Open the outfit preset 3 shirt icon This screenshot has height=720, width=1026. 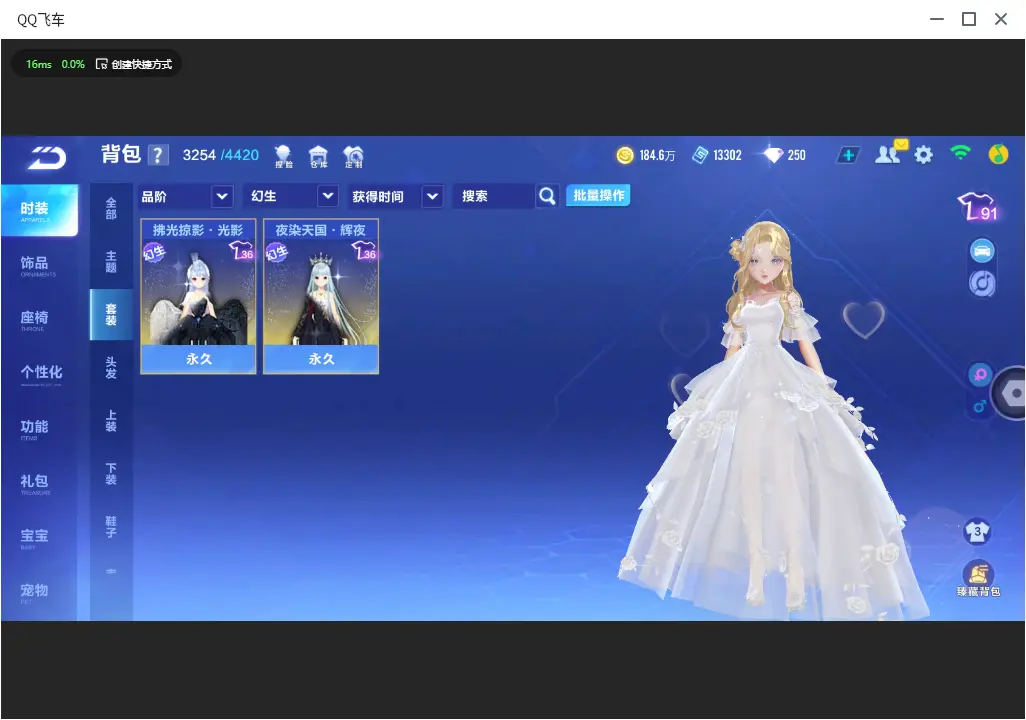pyautogui.click(x=978, y=531)
